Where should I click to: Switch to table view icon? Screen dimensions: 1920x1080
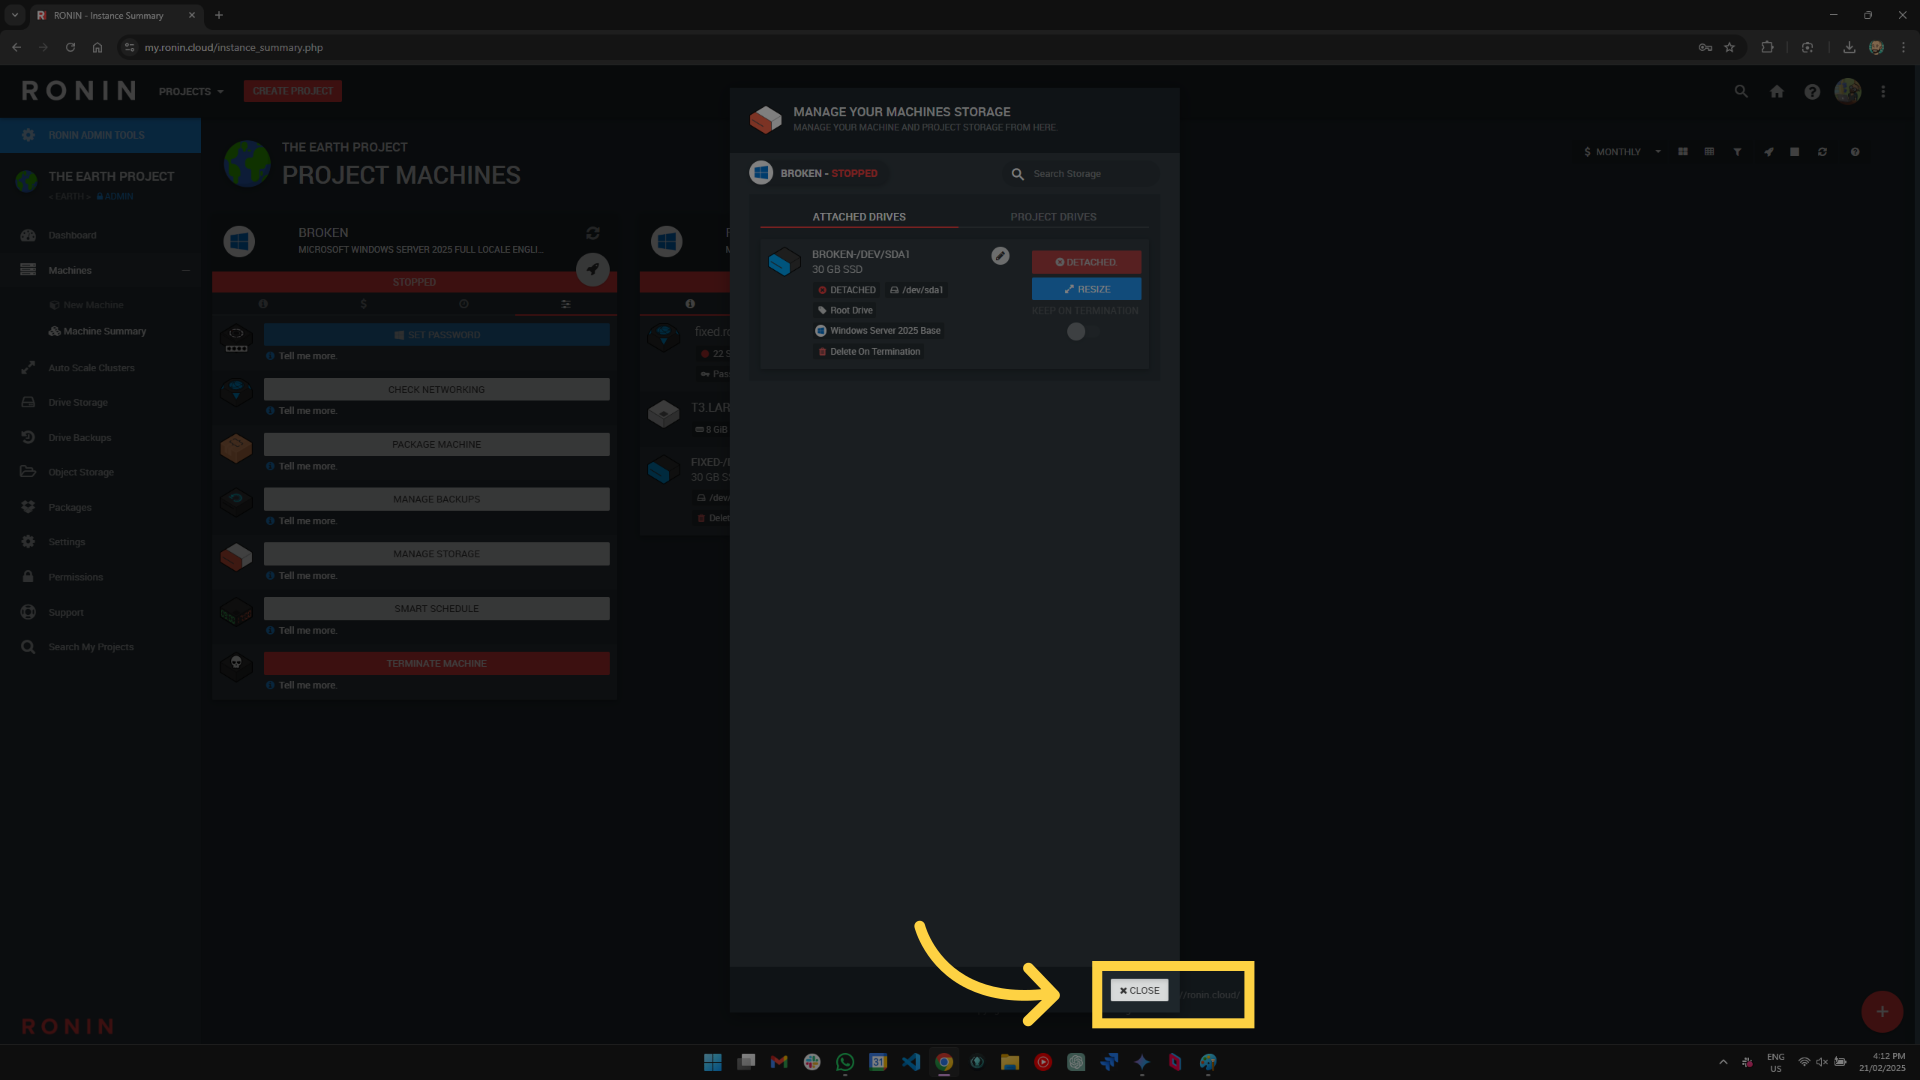pos(1709,152)
